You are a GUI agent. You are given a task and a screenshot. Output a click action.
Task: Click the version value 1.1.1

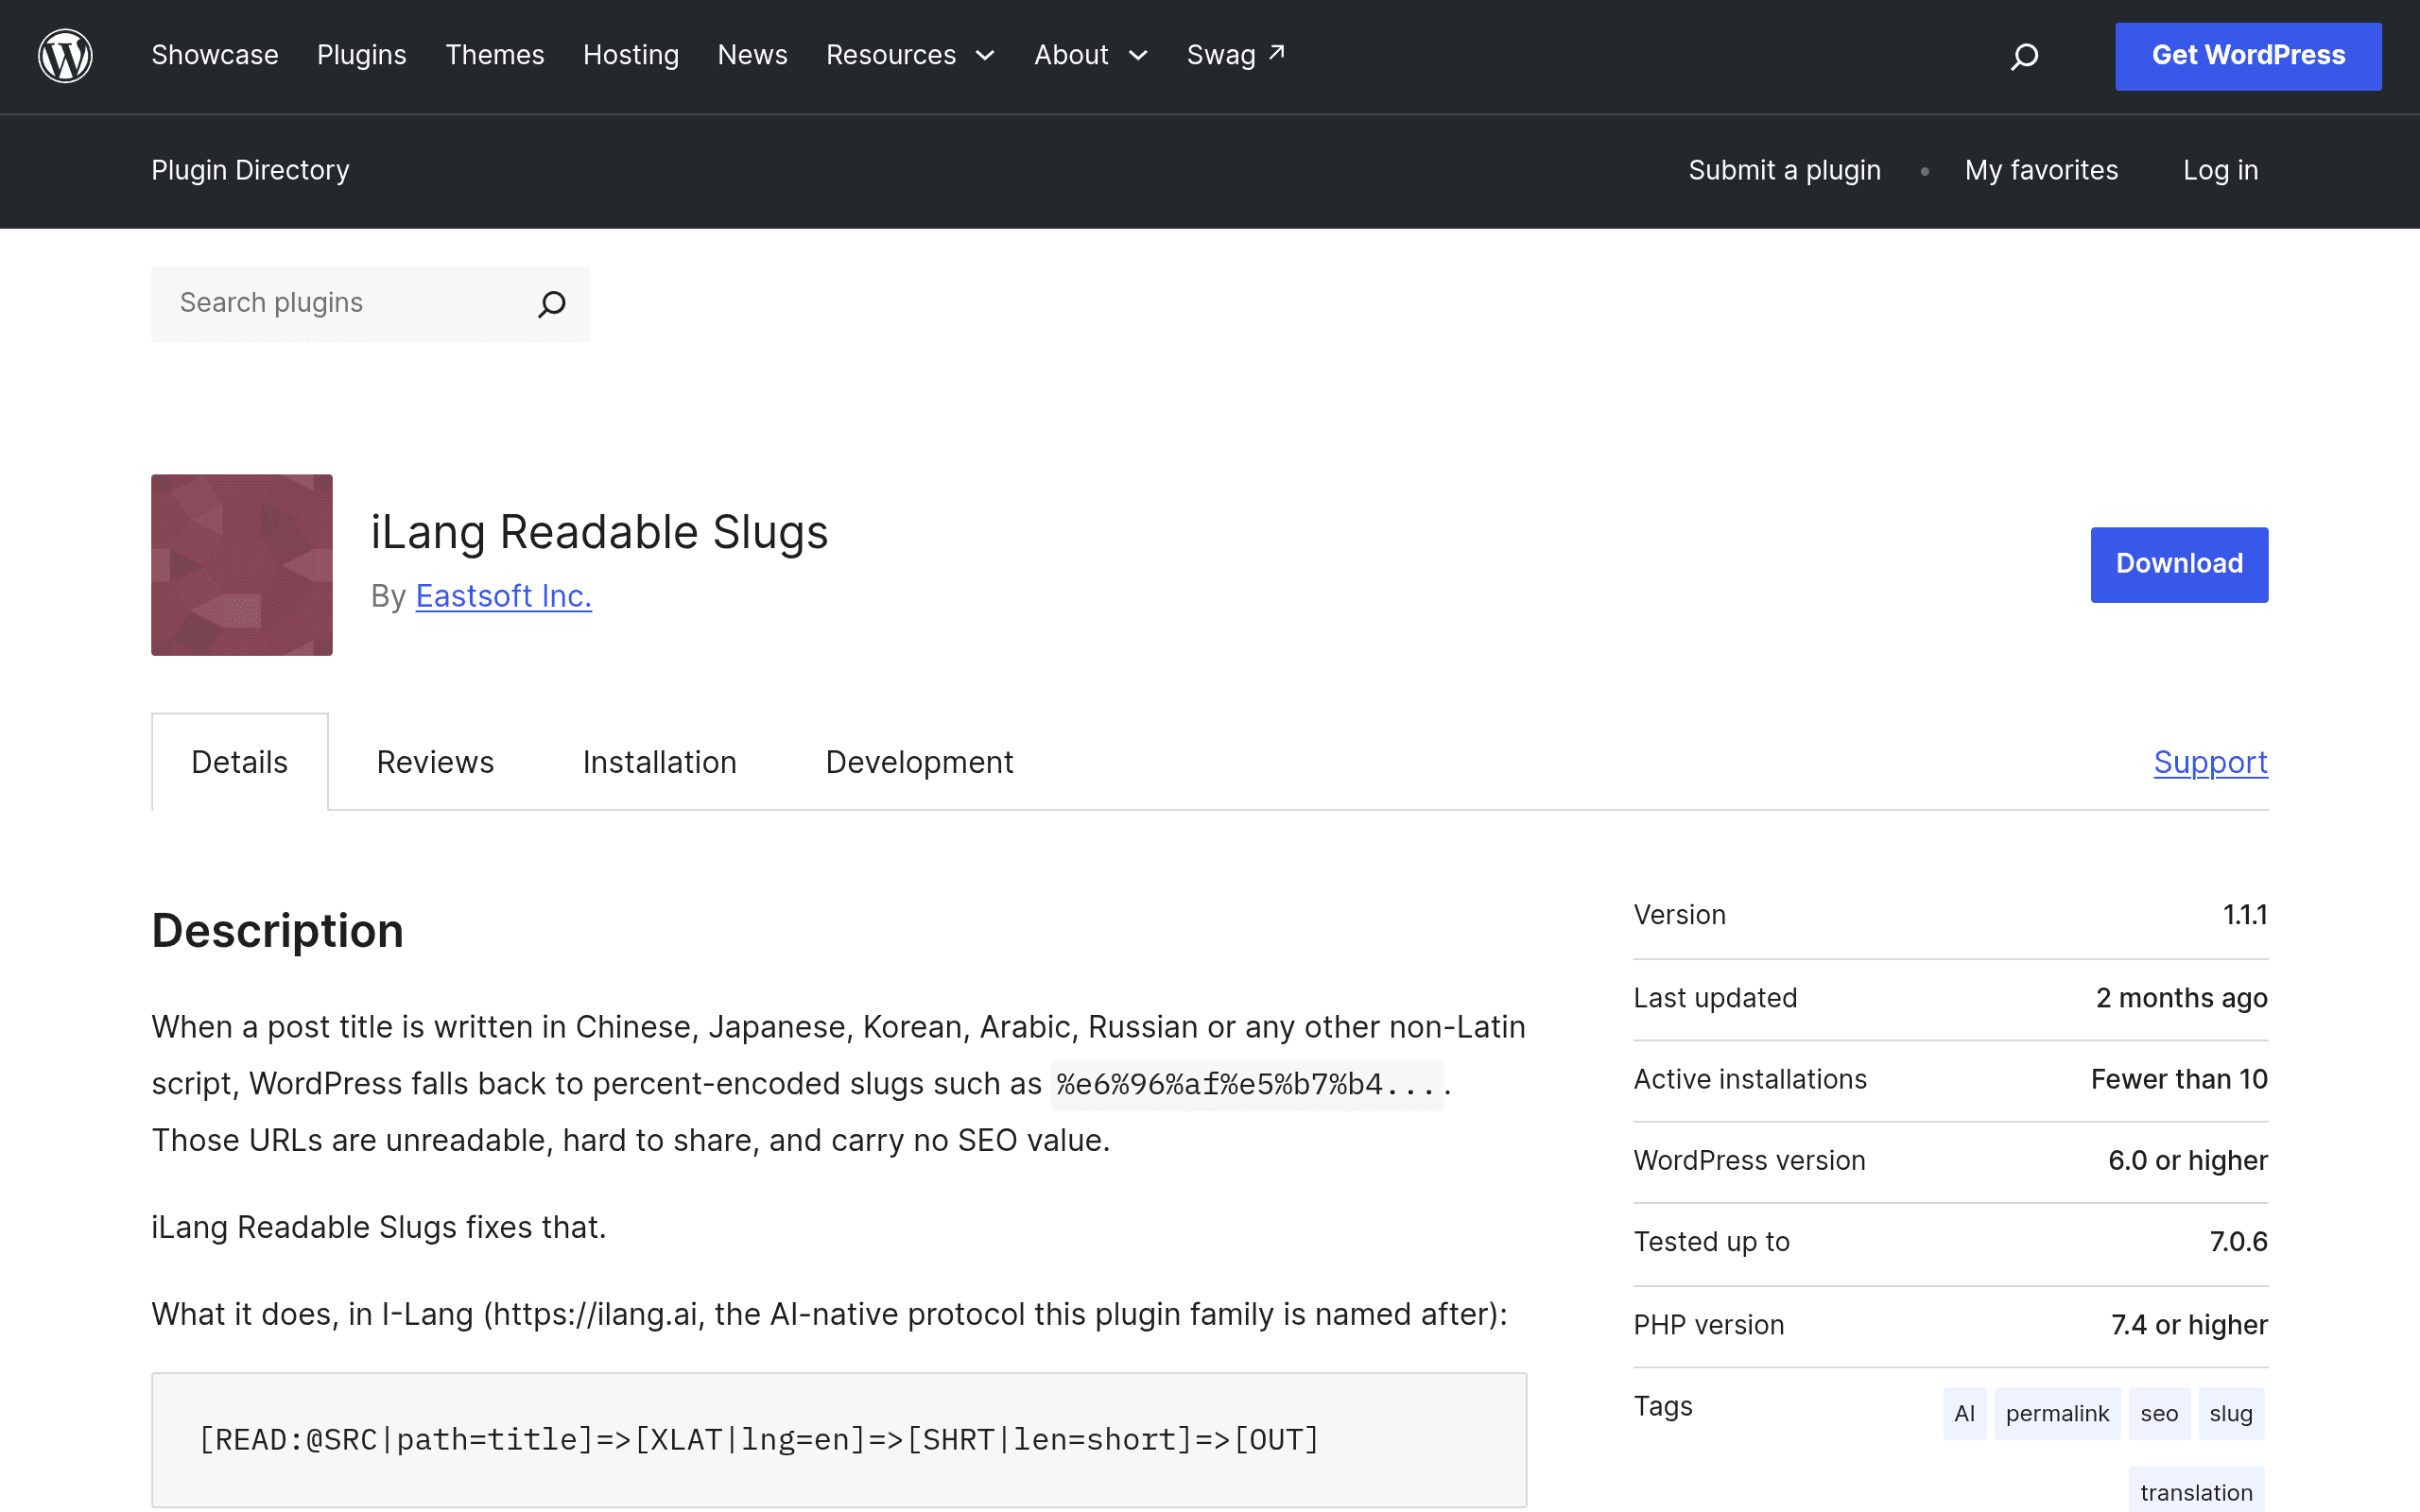2245,915
